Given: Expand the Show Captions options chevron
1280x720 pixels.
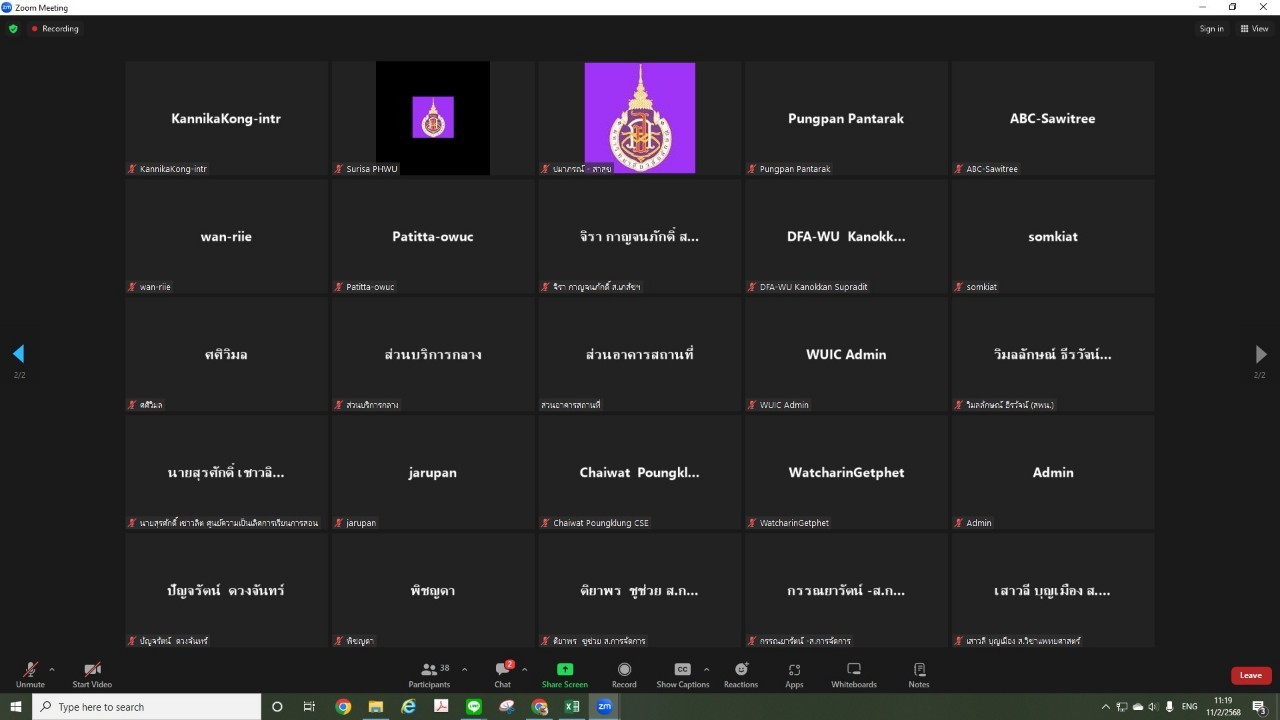Looking at the screenshot, I should (x=706, y=669).
